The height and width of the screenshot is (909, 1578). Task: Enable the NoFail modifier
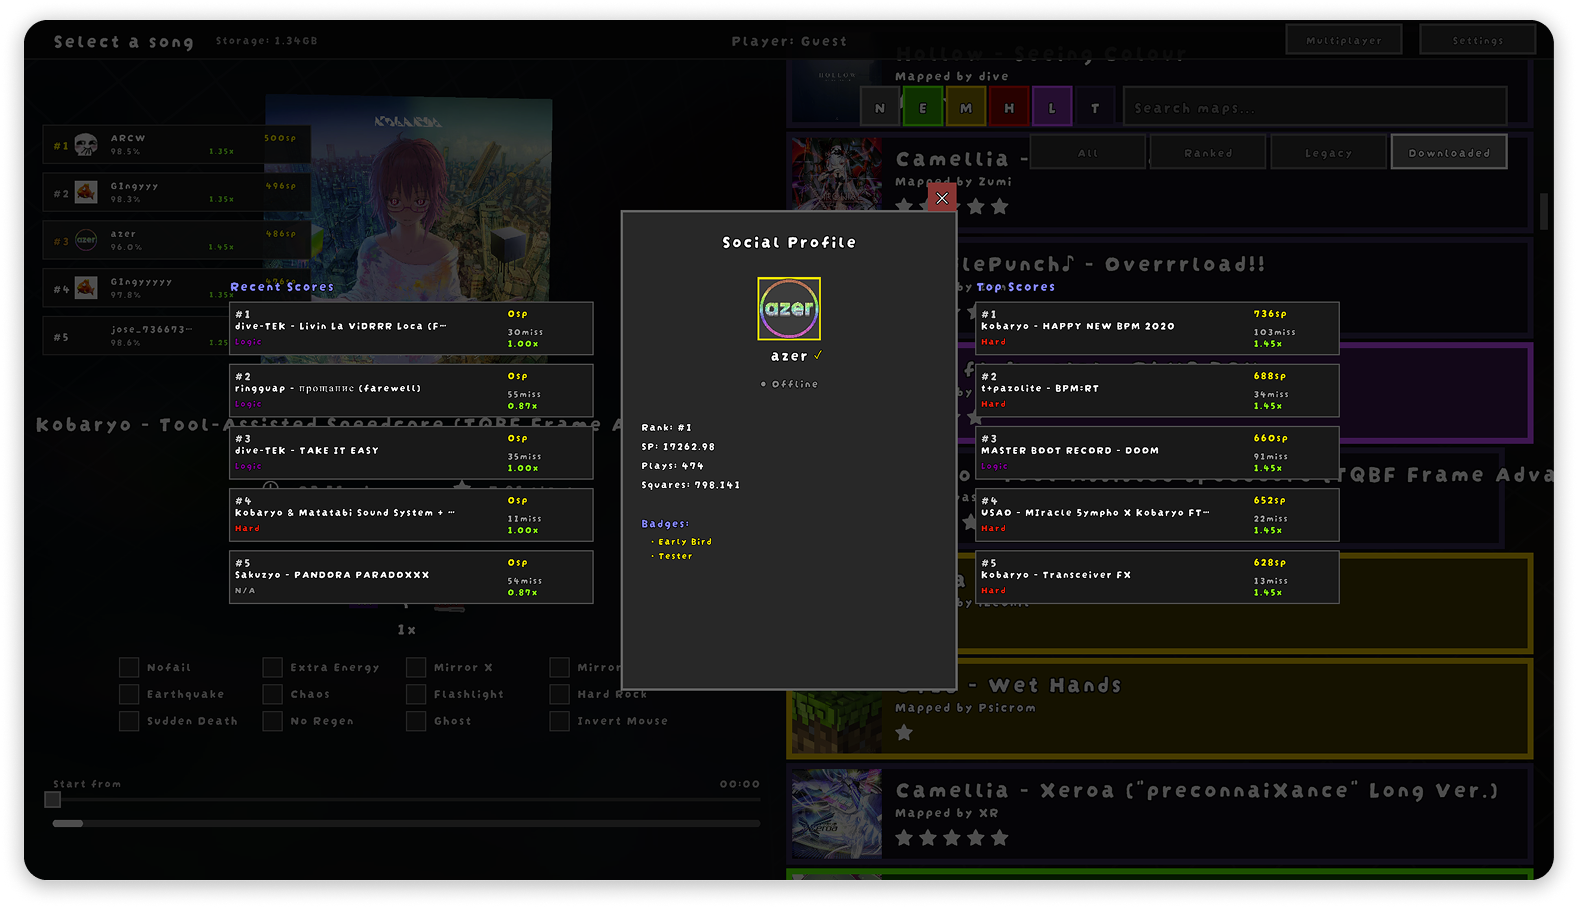click(x=129, y=667)
